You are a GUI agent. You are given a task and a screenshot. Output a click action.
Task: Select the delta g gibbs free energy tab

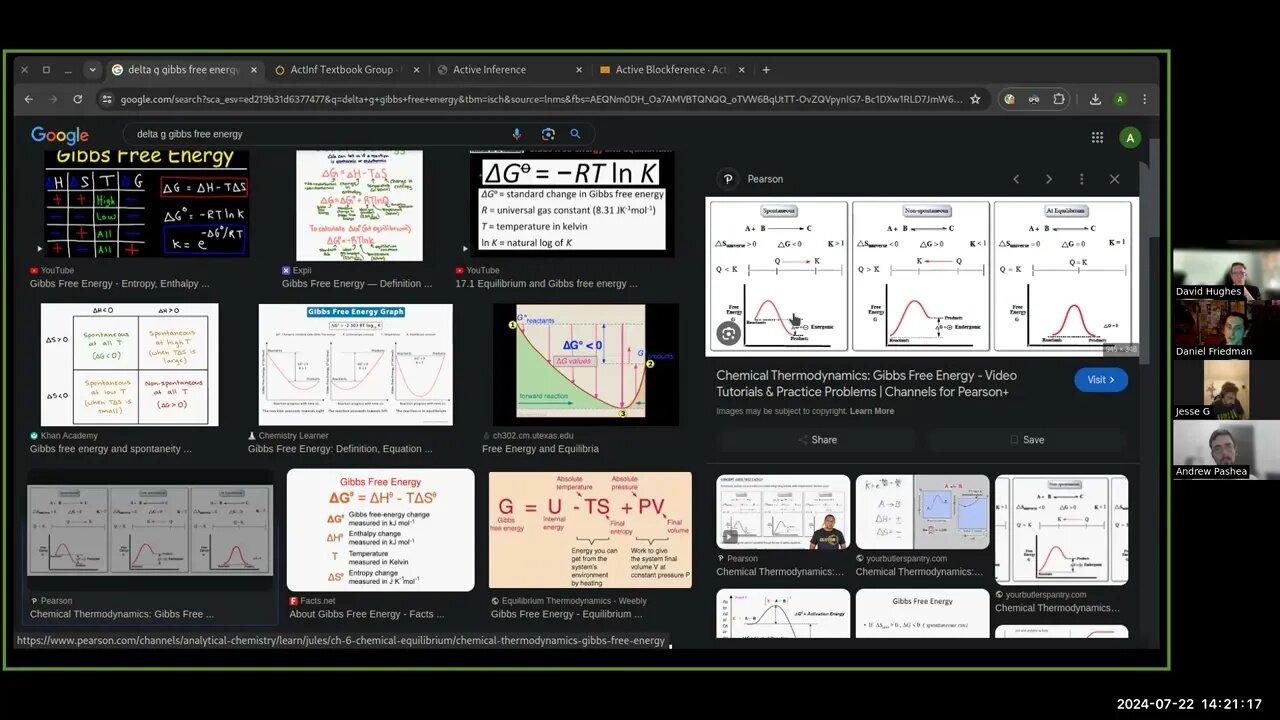pyautogui.click(x=183, y=70)
